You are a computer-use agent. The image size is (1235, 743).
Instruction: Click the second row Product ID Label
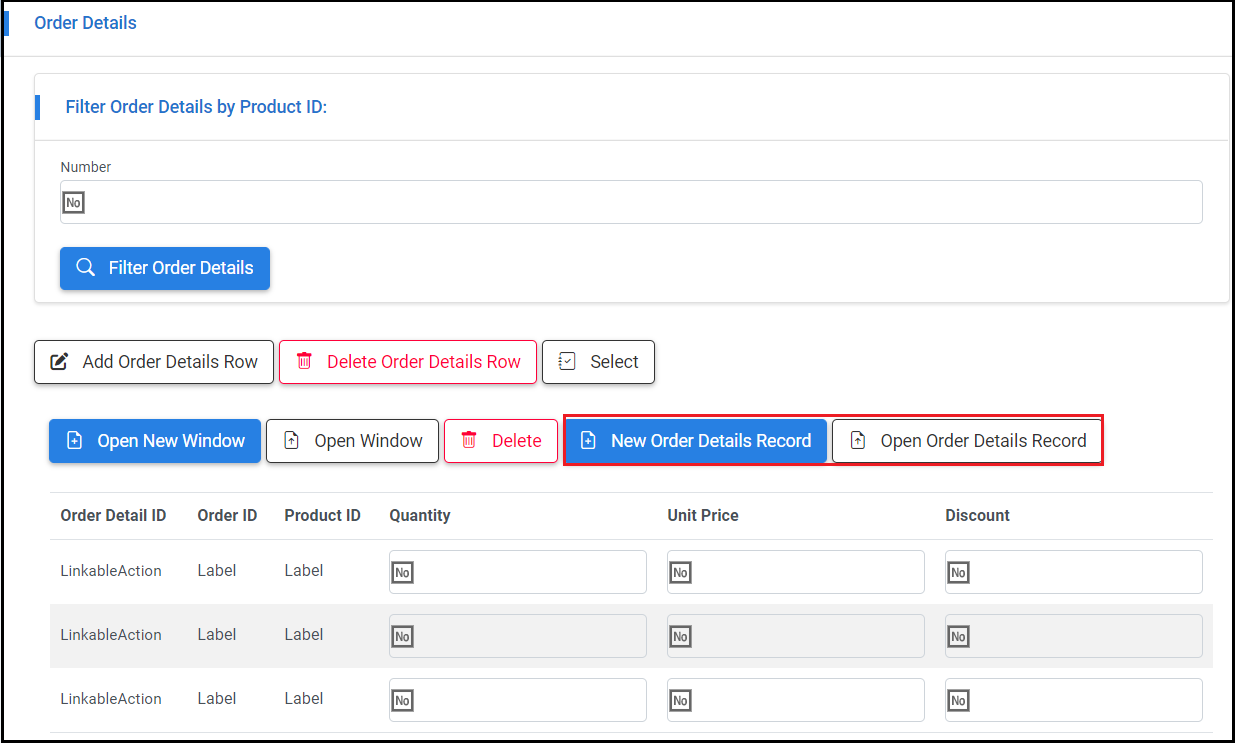tap(304, 635)
